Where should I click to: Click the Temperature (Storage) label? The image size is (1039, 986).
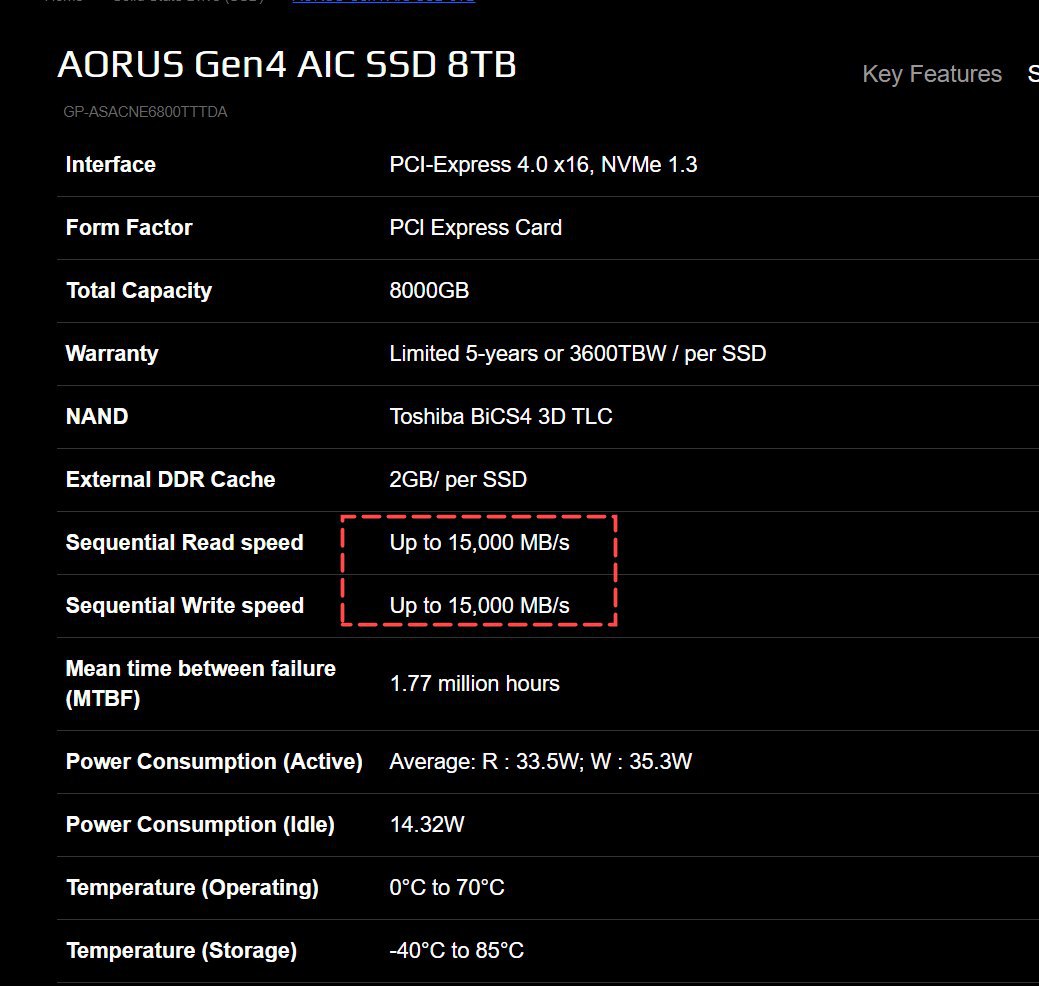[x=182, y=950]
